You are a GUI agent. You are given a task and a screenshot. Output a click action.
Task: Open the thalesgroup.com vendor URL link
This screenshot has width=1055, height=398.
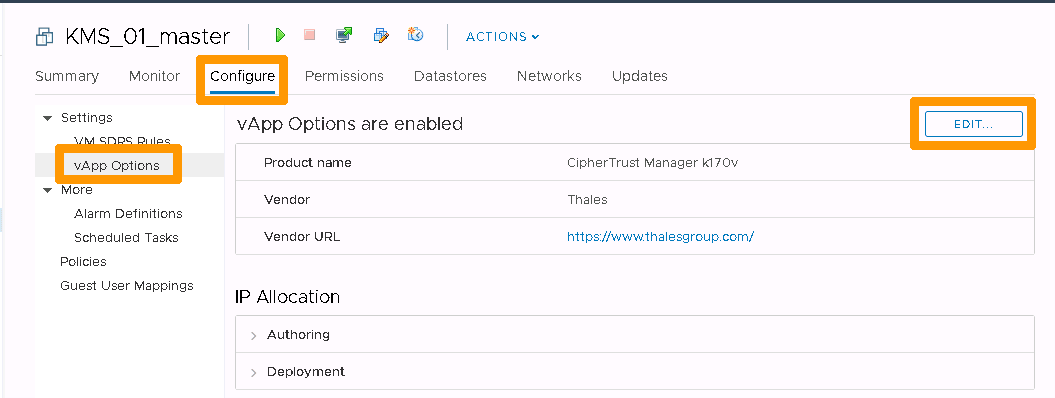tap(660, 237)
